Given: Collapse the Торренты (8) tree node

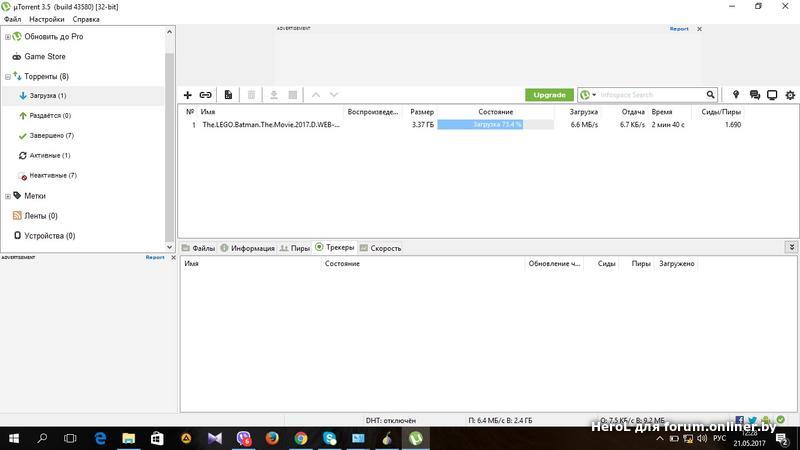Looking at the screenshot, I should 8,77.
